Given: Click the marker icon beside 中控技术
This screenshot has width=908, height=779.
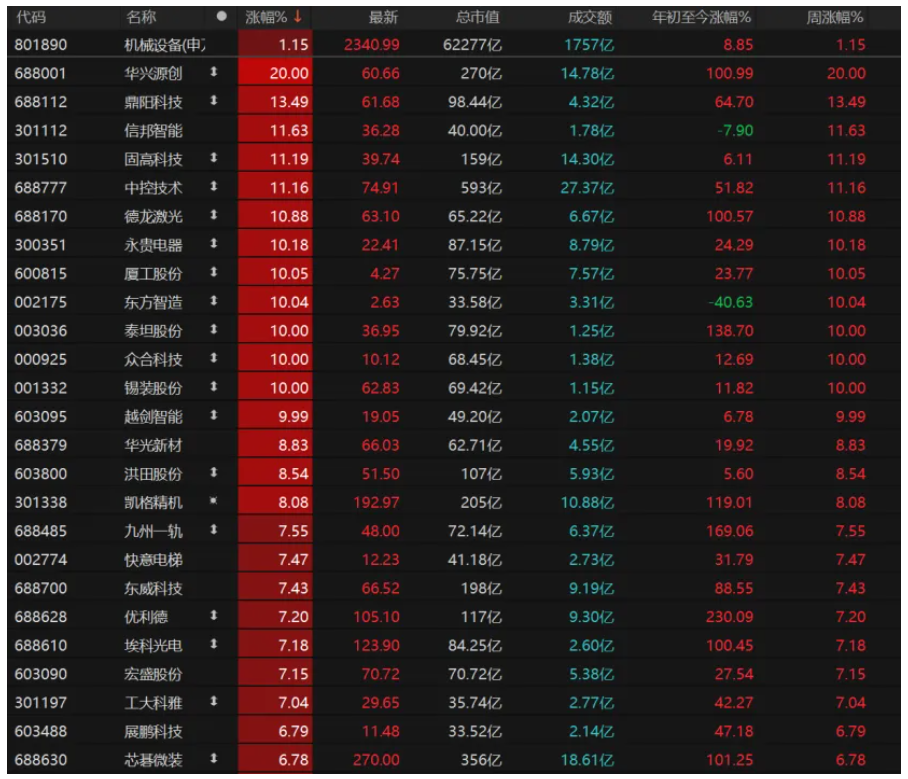Looking at the screenshot, I should pyautogui.click(x=213, y=187).
